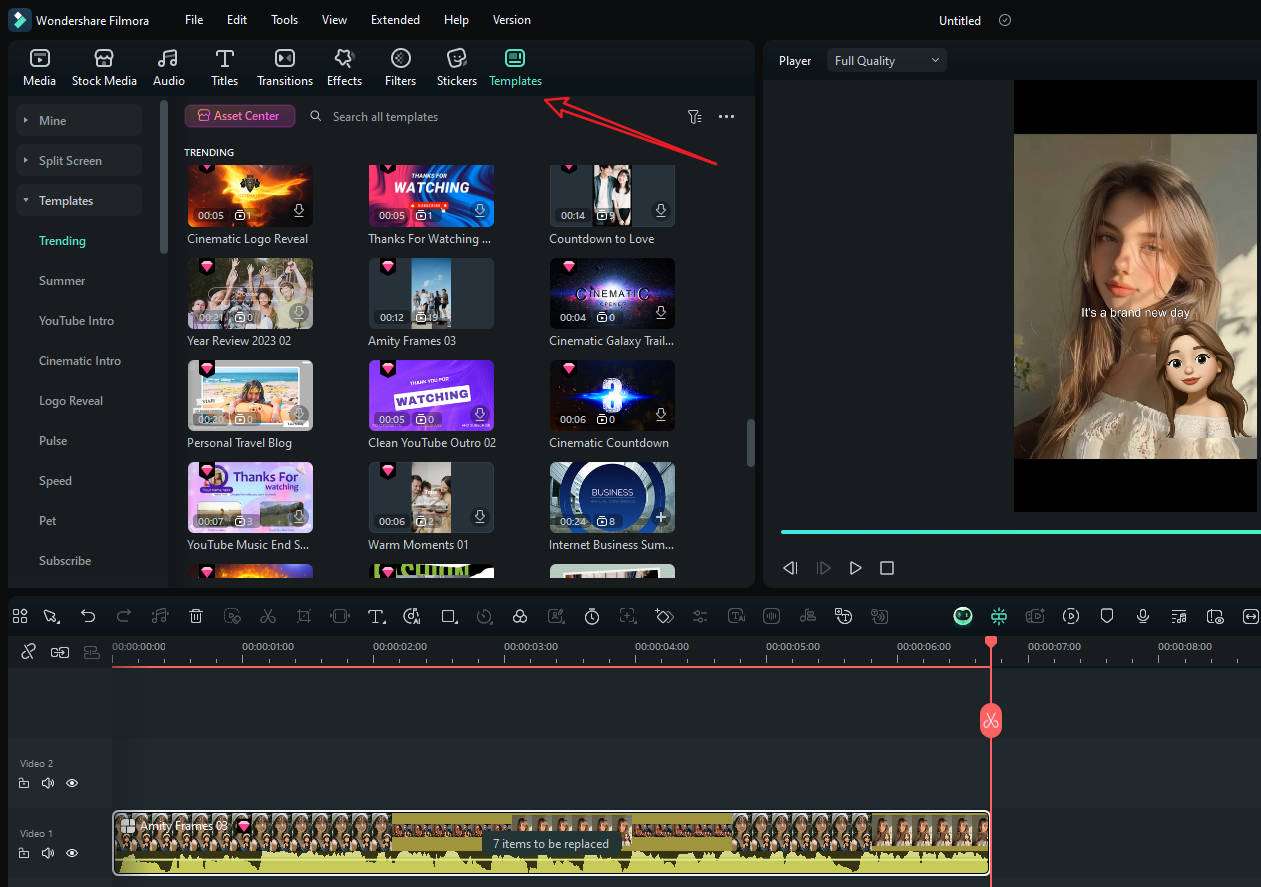This screenshot has height=887, width=1261.
Task: Mute the Video 1 track
Action: (47, 853)
